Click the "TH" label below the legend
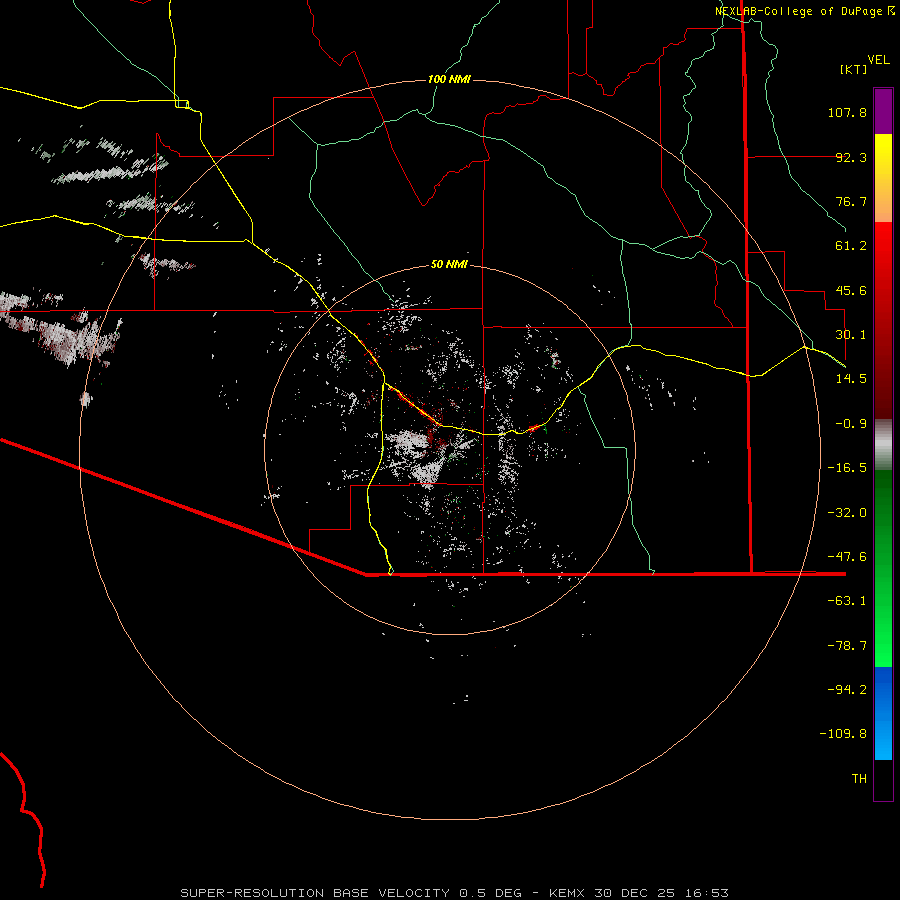Viewport: 900px width, 900px height. coord(859,779)
